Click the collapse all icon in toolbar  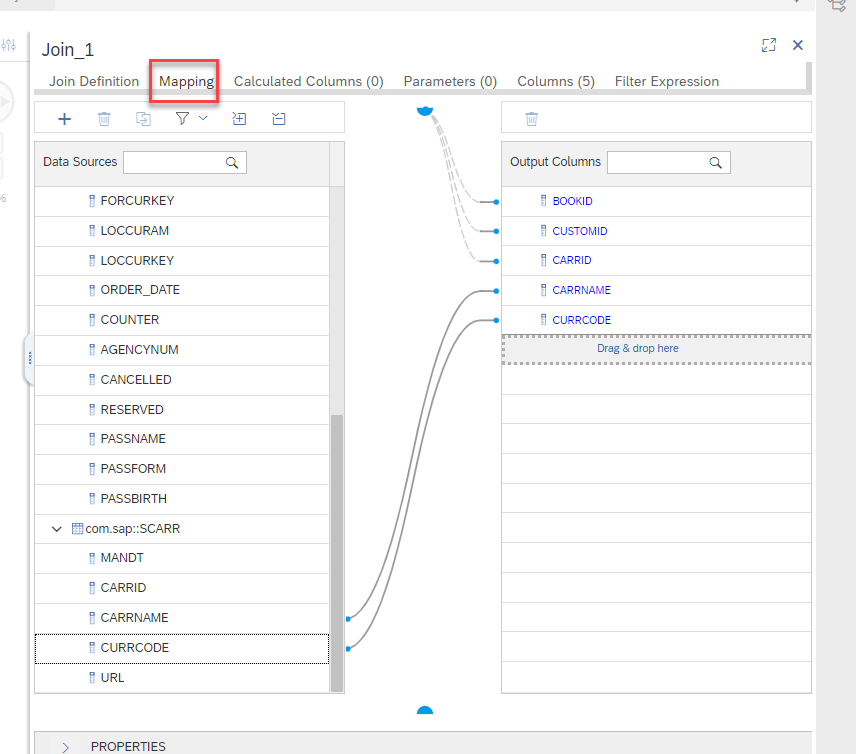(279, 119)
